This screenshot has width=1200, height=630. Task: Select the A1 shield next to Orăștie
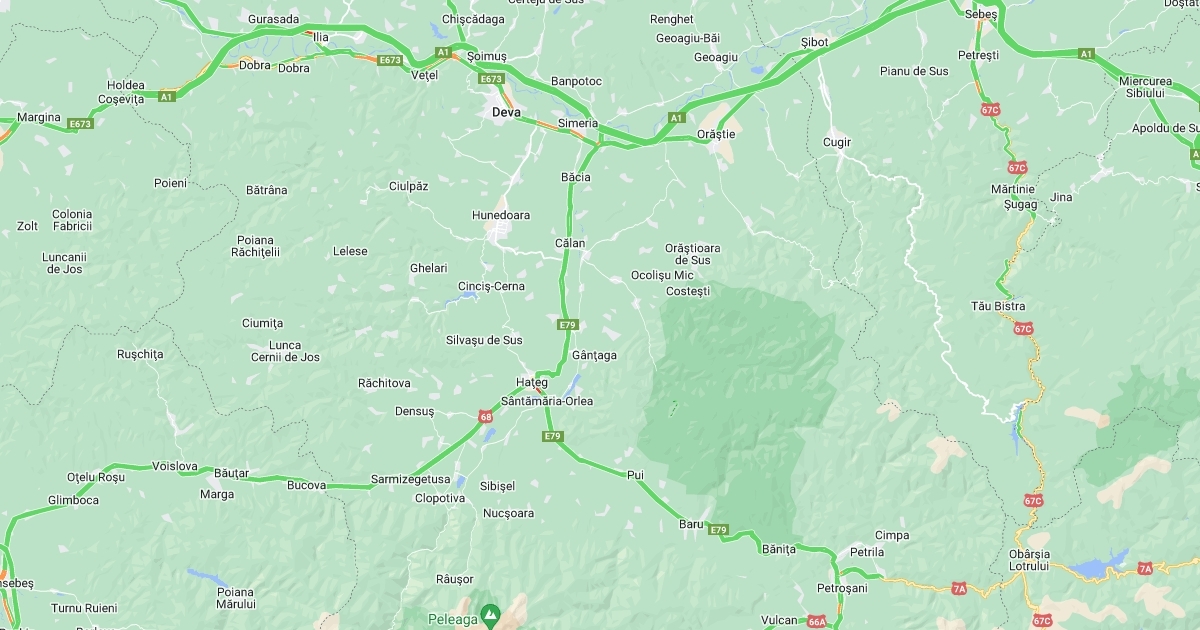(676, 118)
